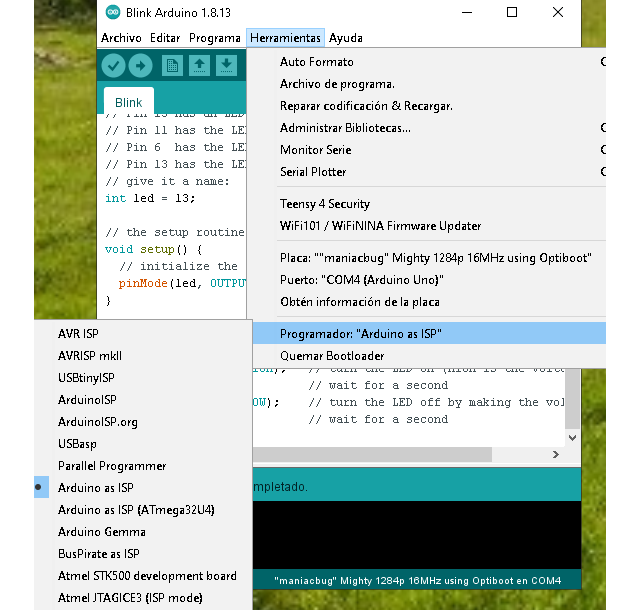Viewport: 640px width, 610px height.
Task: Select the Arduino as ISP radio option
Action: [x=95, y=488]
